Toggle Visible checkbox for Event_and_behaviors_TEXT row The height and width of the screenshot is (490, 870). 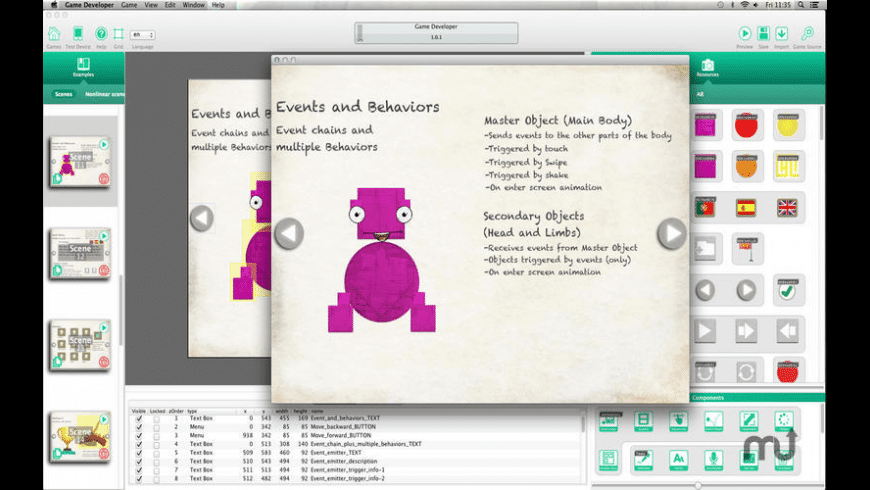[x=138, y=418]
